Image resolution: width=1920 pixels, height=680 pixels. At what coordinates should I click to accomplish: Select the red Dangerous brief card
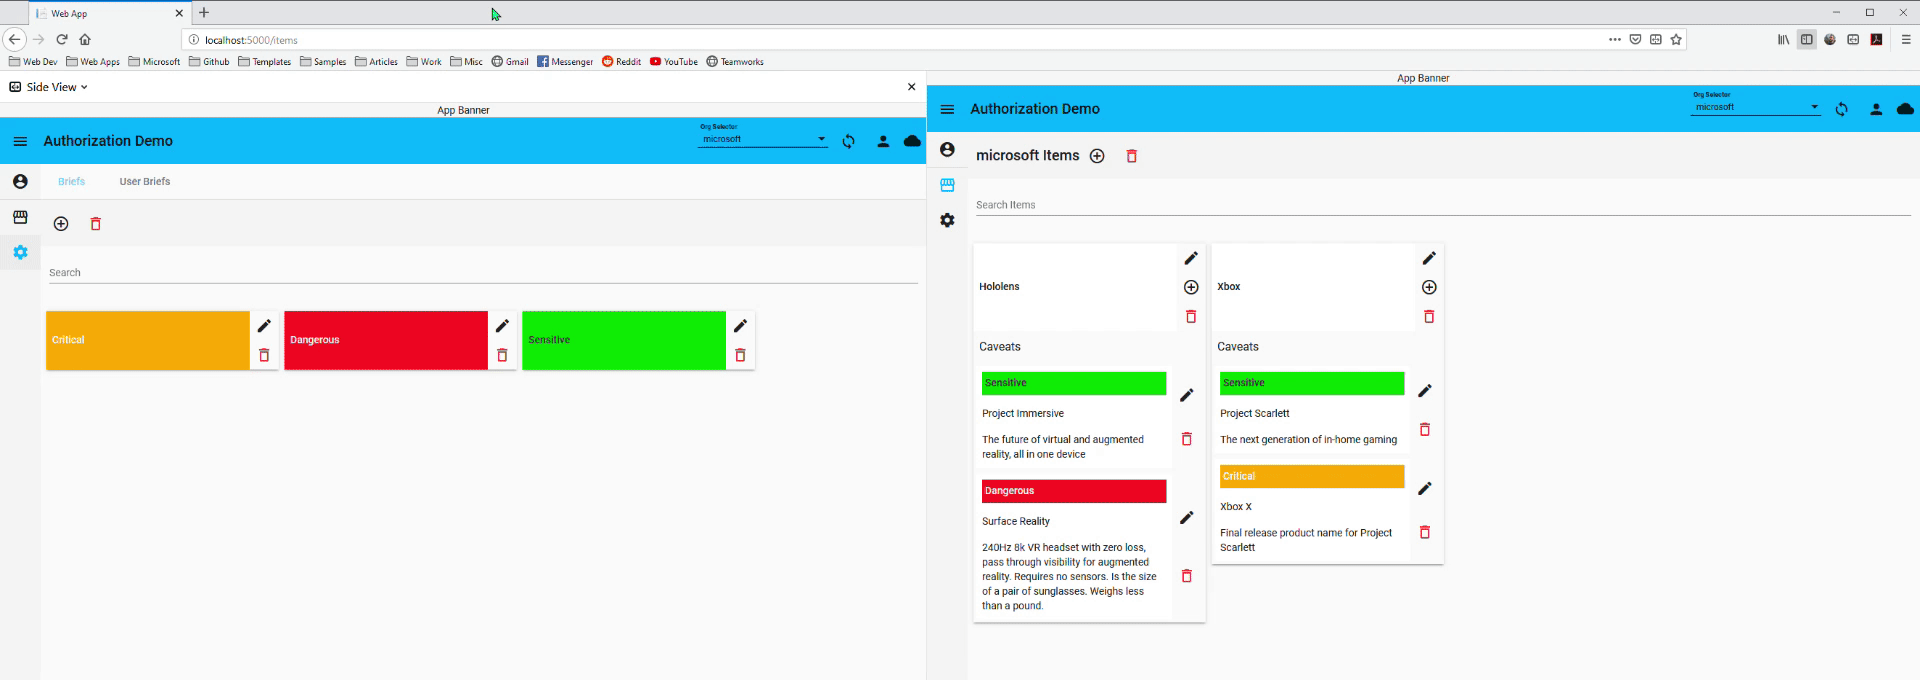coord(386,340)
